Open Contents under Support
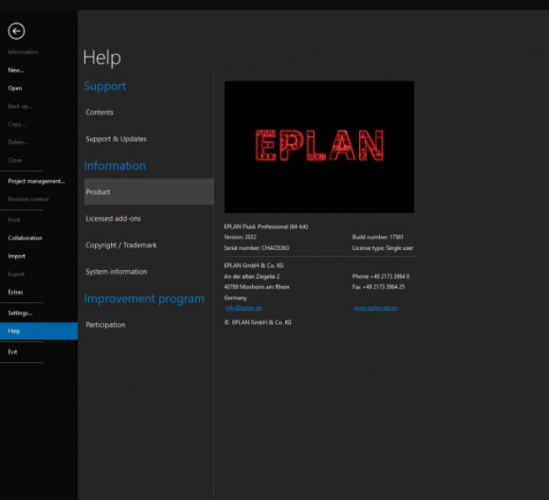This screenshot has width=549, height=500. coord(99,112)
